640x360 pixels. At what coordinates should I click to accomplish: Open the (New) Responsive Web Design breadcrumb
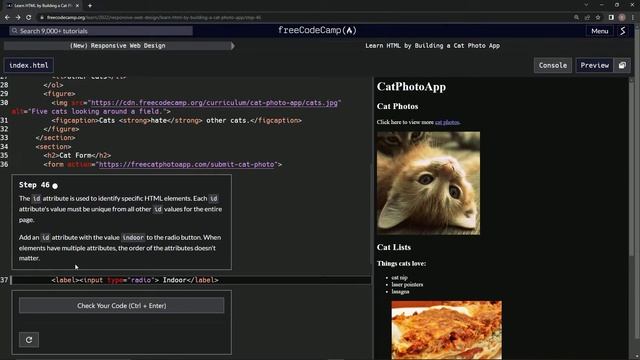118,46
